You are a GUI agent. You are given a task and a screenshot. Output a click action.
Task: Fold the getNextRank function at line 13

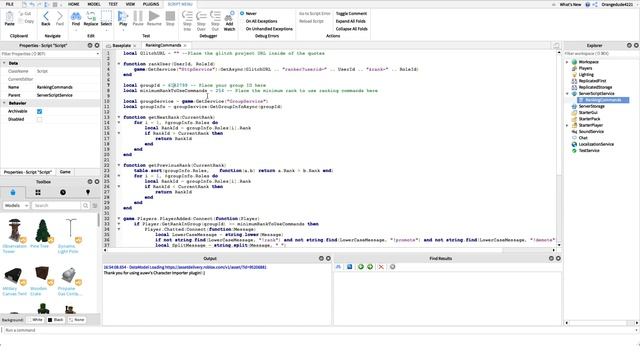pyautogui.click(x=119, y=117)
